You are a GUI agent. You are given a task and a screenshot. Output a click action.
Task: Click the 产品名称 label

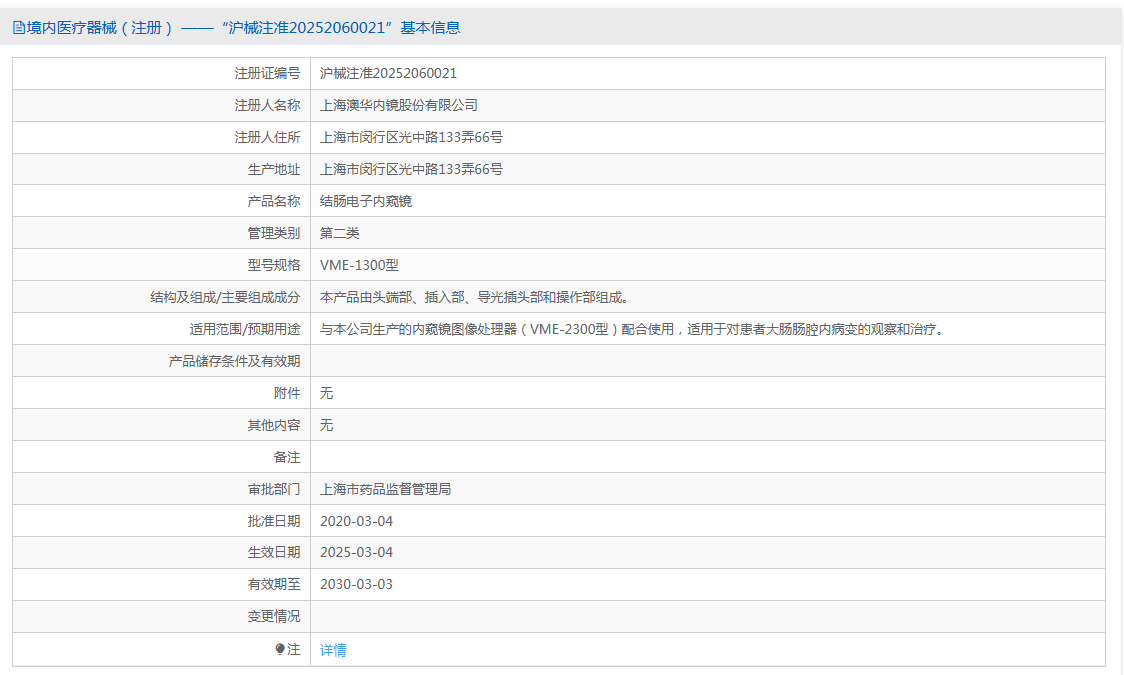click(274, 201)
